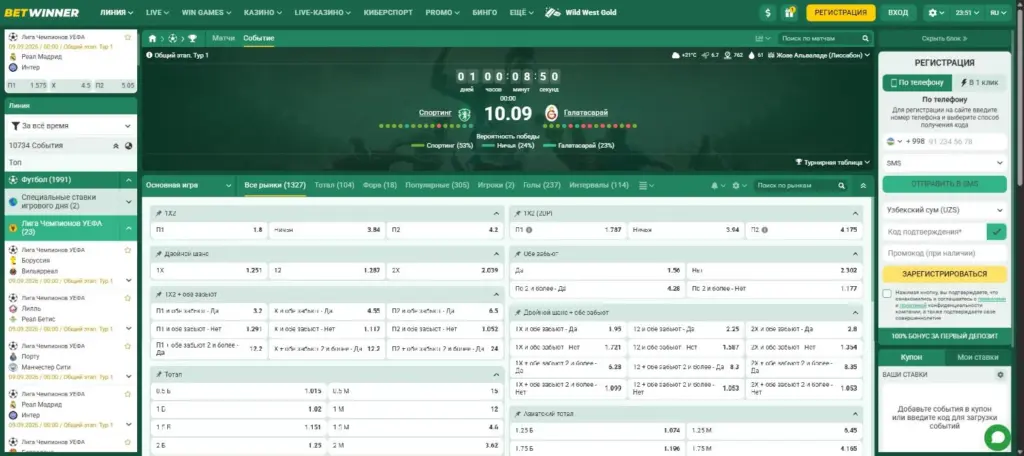
Task: Click the BetWinner logo
Action: point(42,12)
